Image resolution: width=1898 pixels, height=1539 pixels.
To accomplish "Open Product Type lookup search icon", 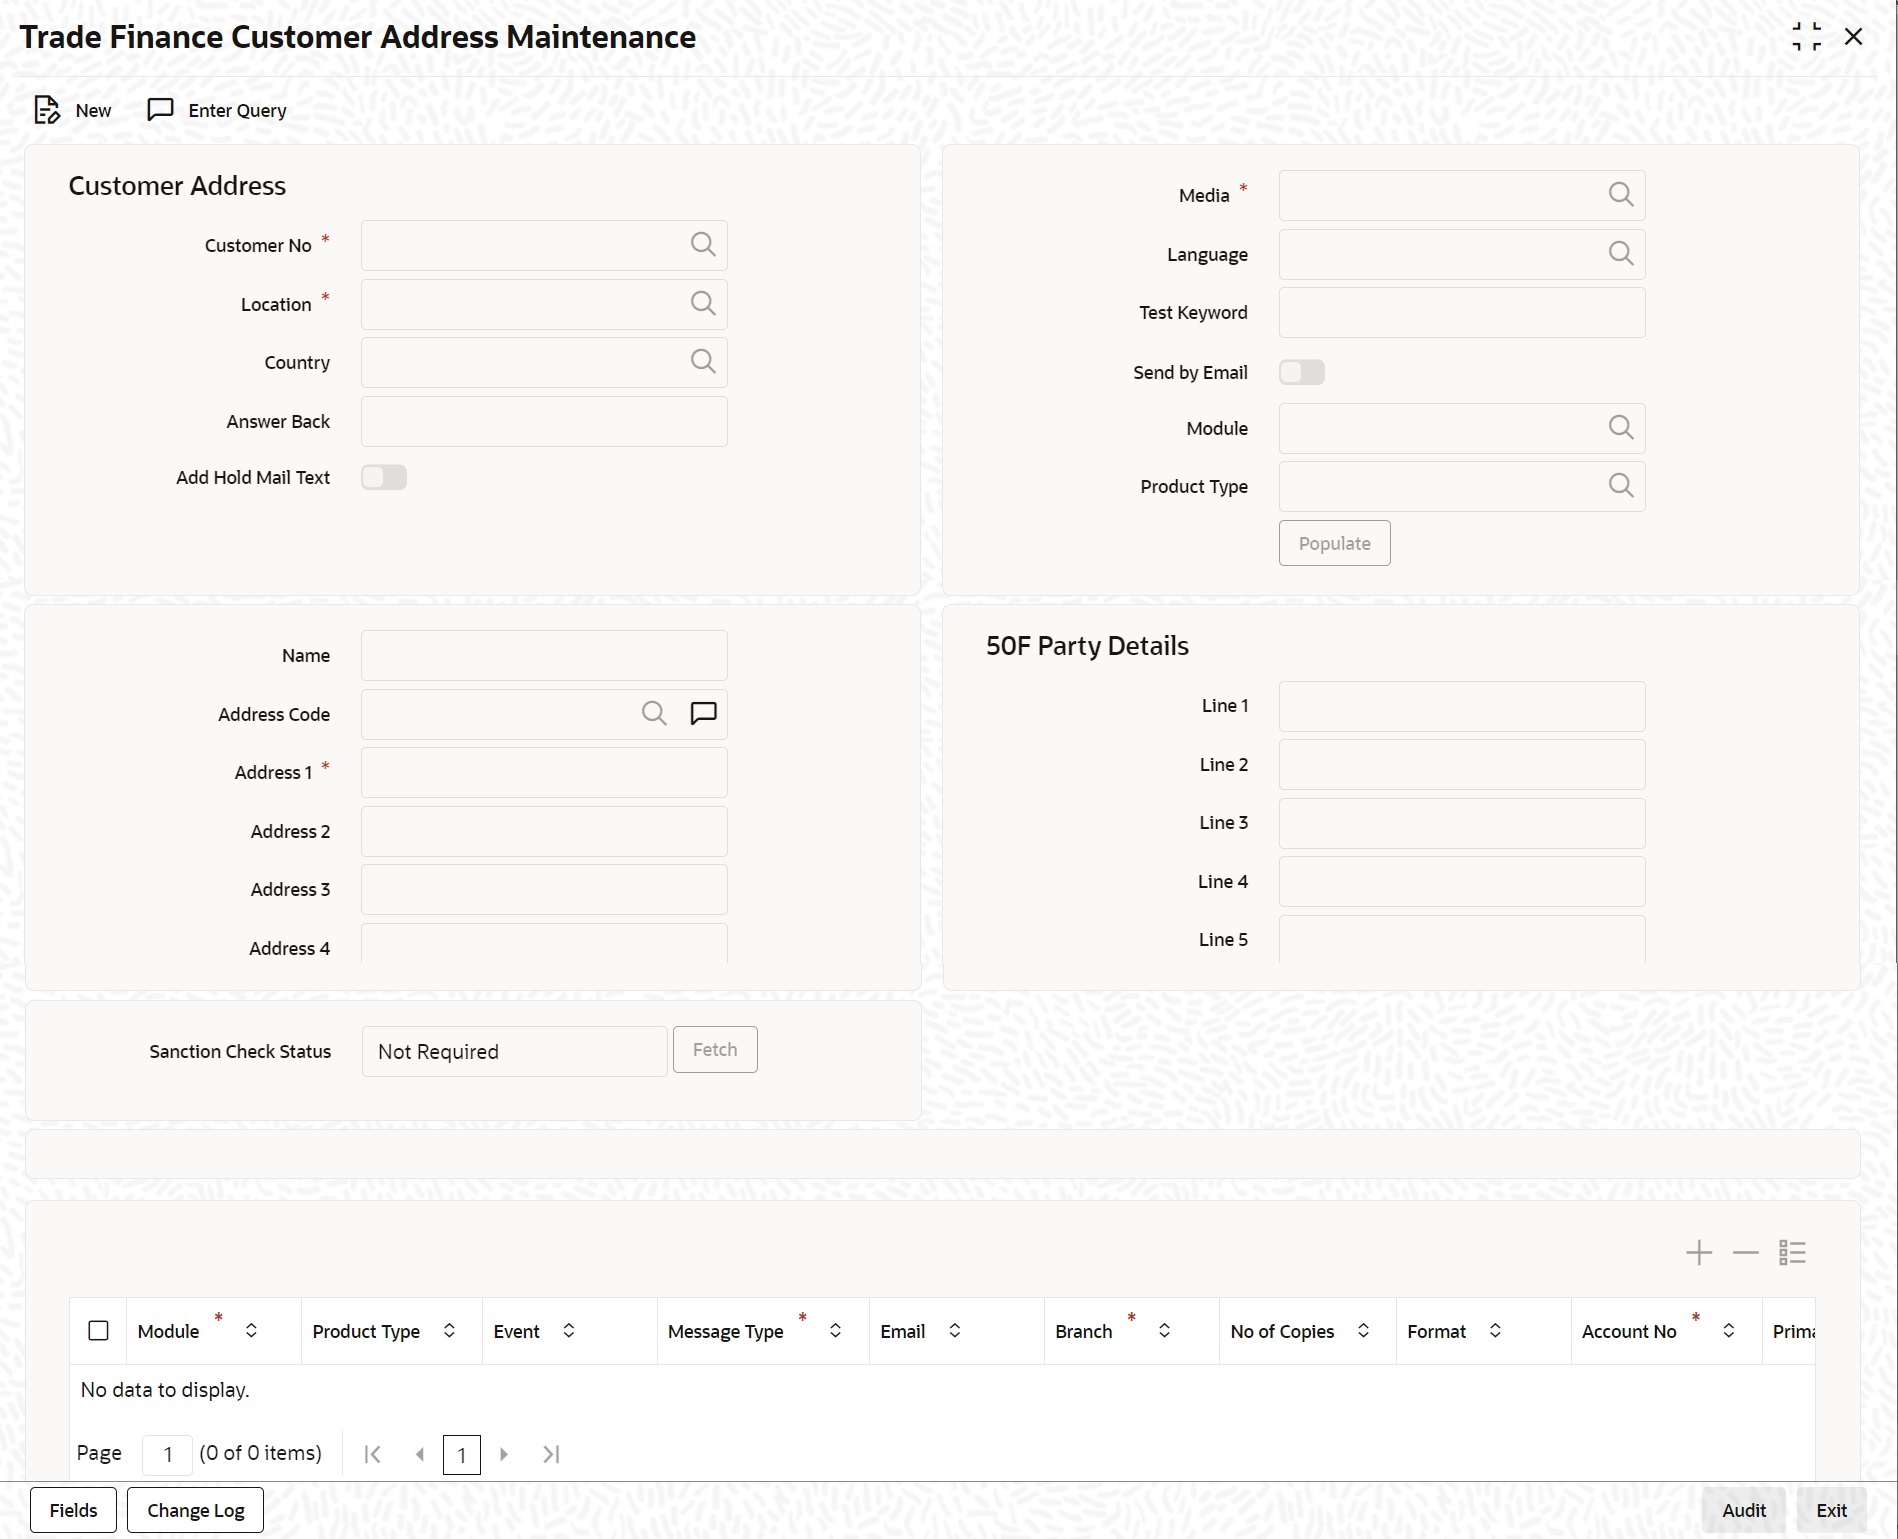I will click(x=1621, y=486).
